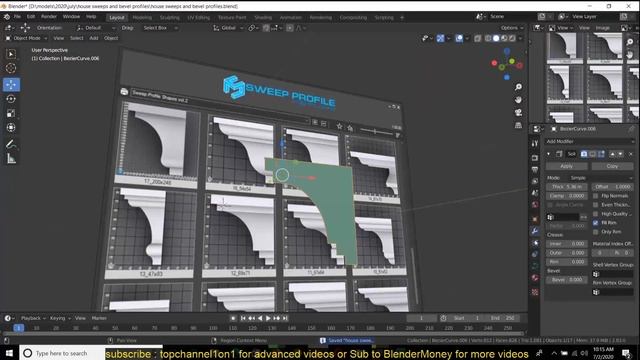640x360 pixels.
Task: Click the image editor zoom icon
Action: pos(630,42)
